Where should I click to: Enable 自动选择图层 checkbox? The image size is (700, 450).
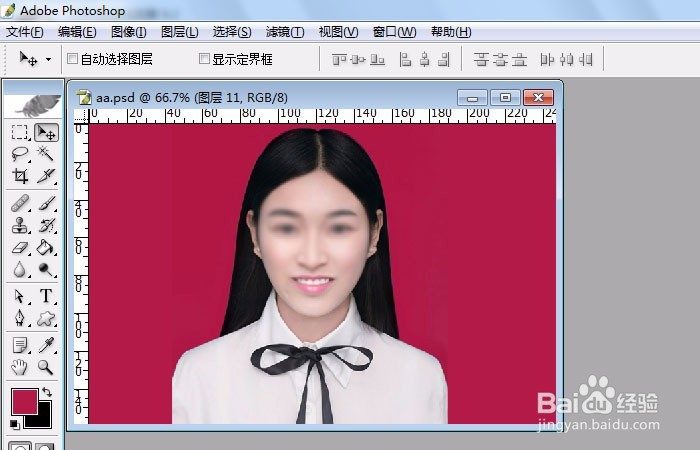pyautogui.click(x=72, y=58)
